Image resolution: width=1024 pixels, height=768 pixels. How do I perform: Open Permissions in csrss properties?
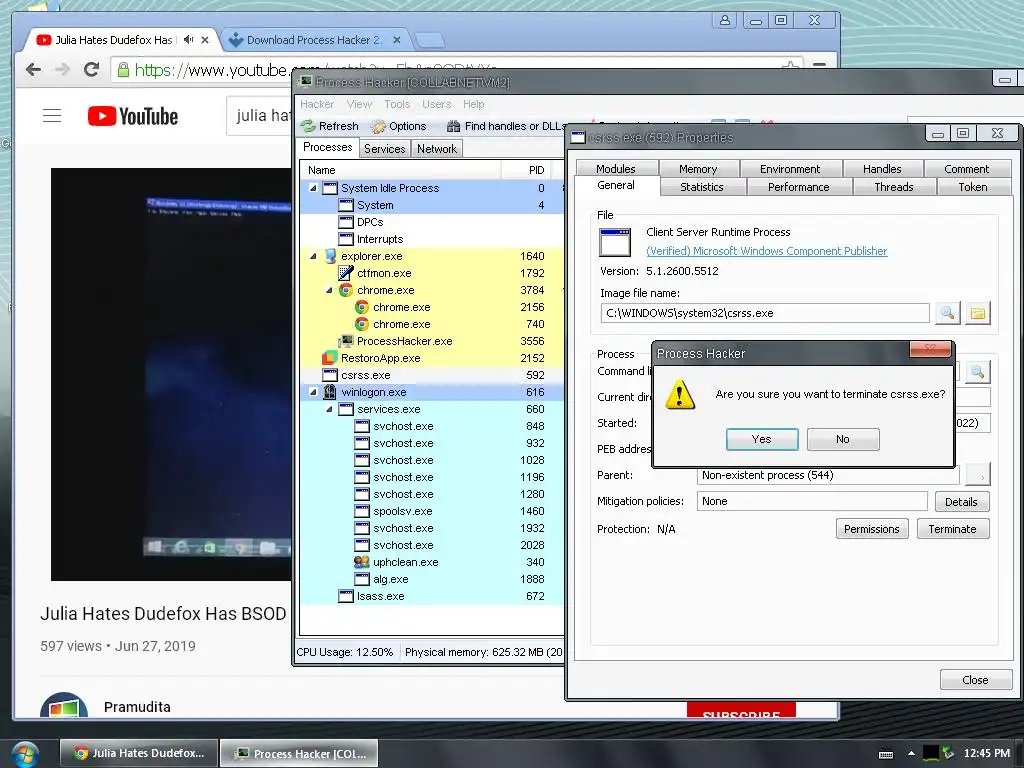pos(872,529)
